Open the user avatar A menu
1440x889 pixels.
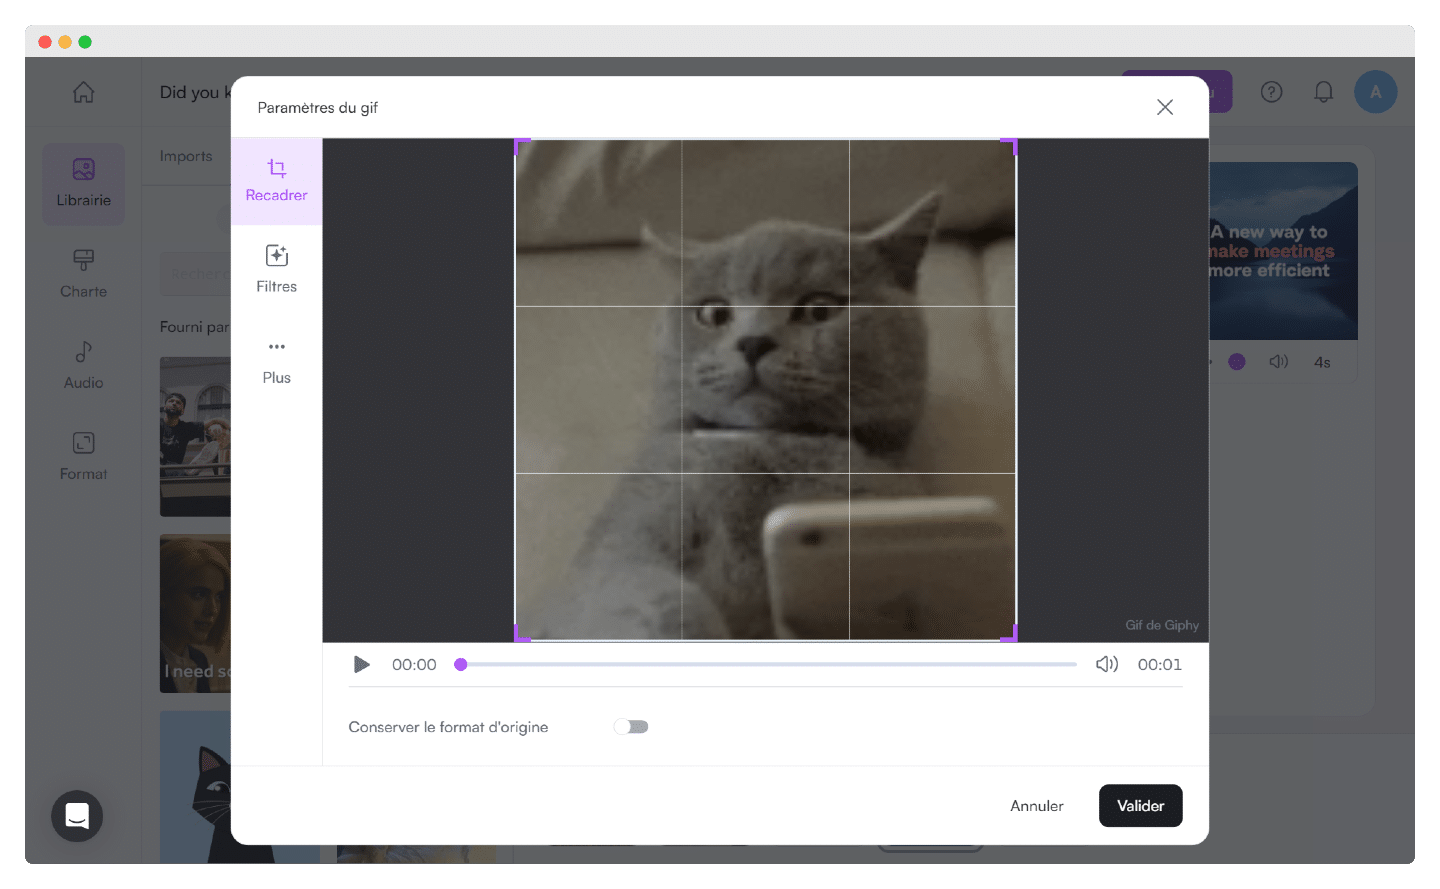point(1376,92)
